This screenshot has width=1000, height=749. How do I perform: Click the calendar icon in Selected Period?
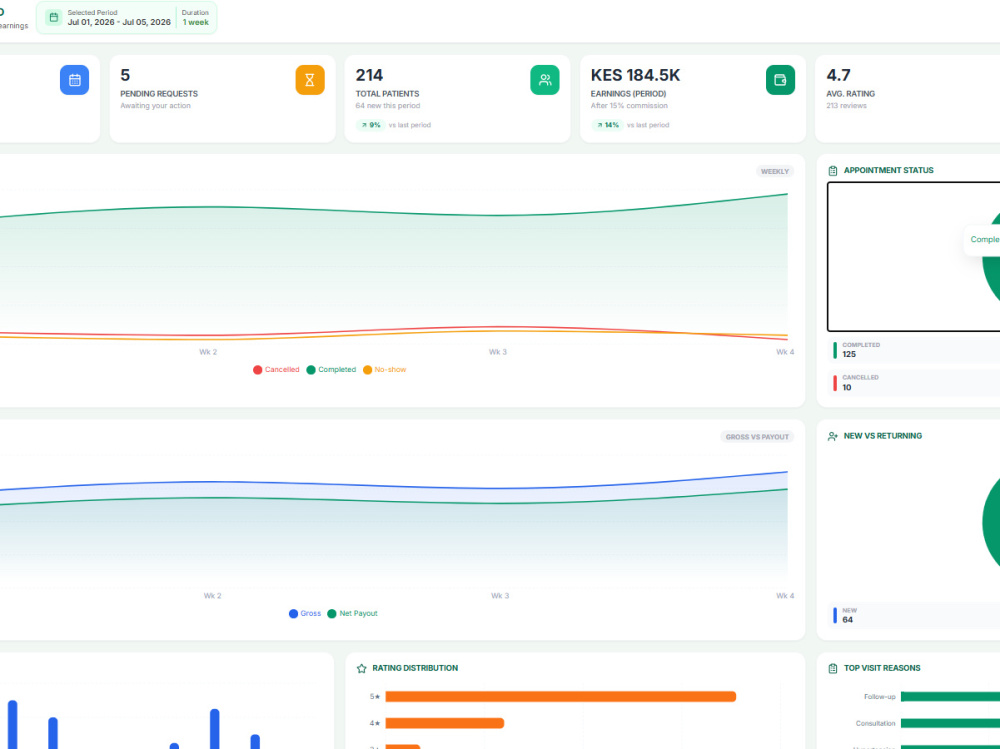point(54,17)
